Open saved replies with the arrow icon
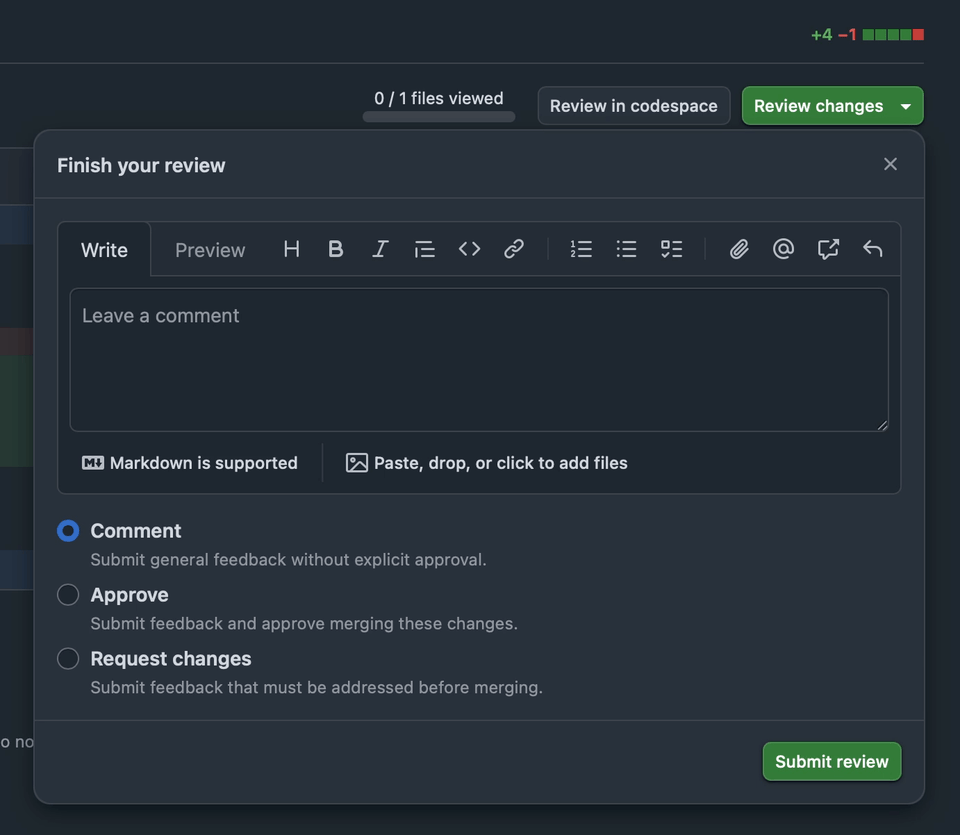Viewport: 960px width, 835px height. pyautogui.click(x=872, y=249)
